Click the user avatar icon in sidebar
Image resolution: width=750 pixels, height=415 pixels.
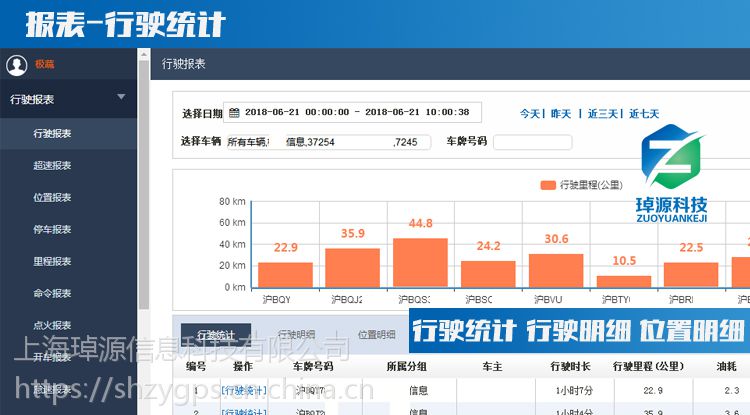(16, 65)
